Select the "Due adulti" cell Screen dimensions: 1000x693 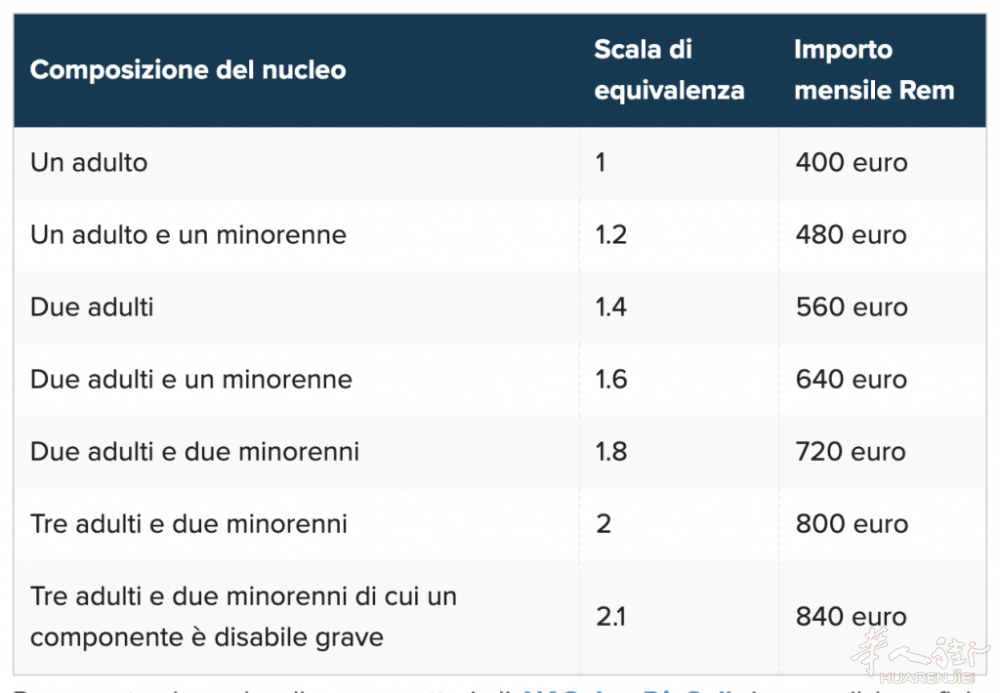click(x=92, y=307)
